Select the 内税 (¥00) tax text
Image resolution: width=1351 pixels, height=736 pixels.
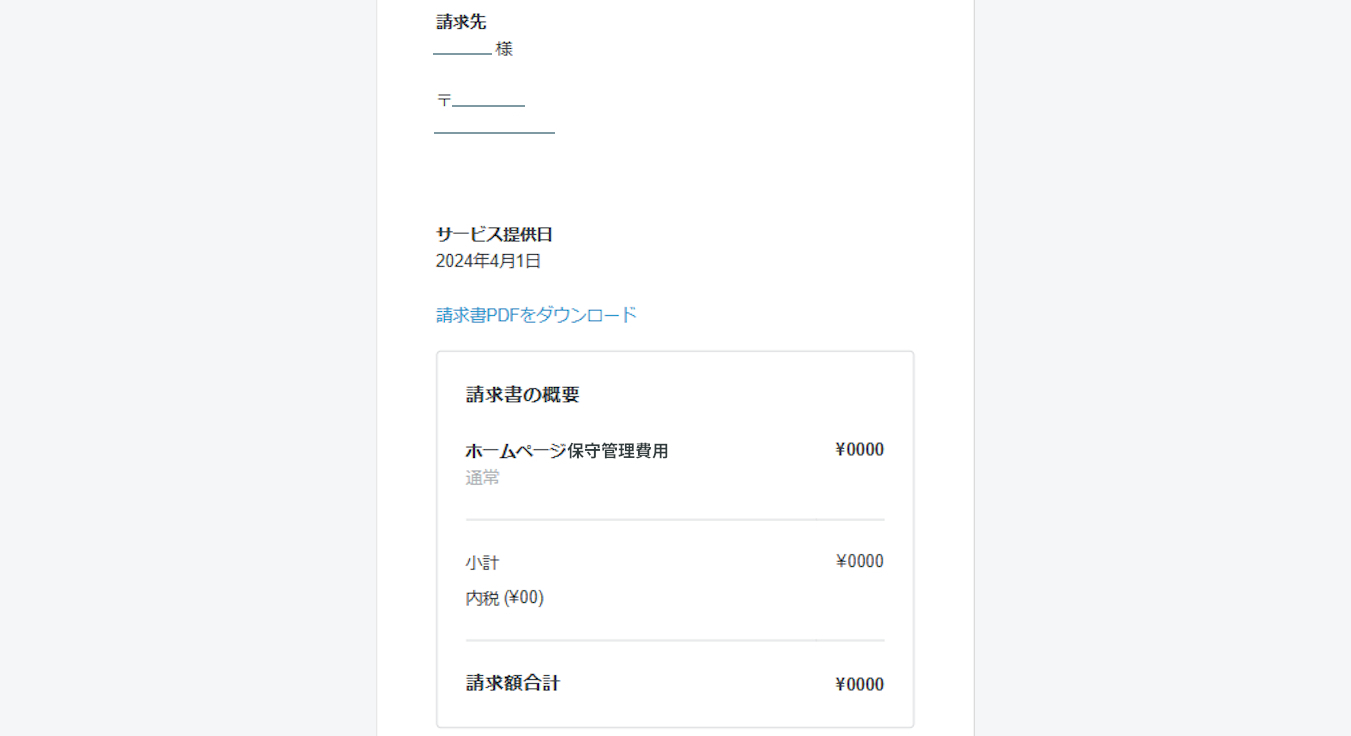coord(503,597)
